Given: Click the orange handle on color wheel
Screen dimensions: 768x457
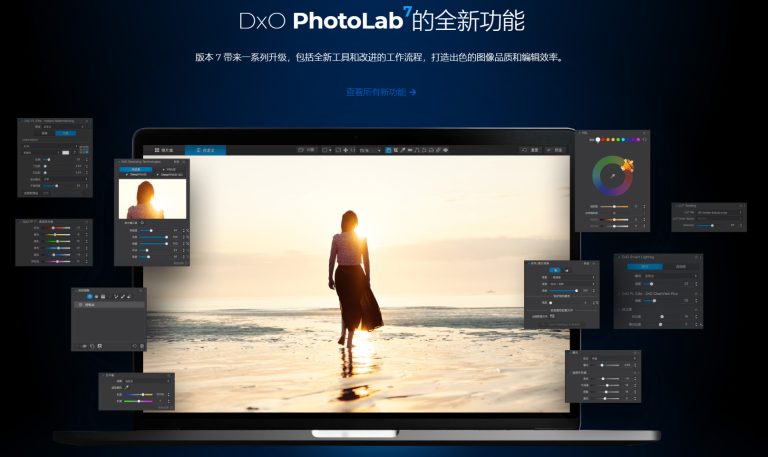Looking at the screenshot, I should click(627, 166).
